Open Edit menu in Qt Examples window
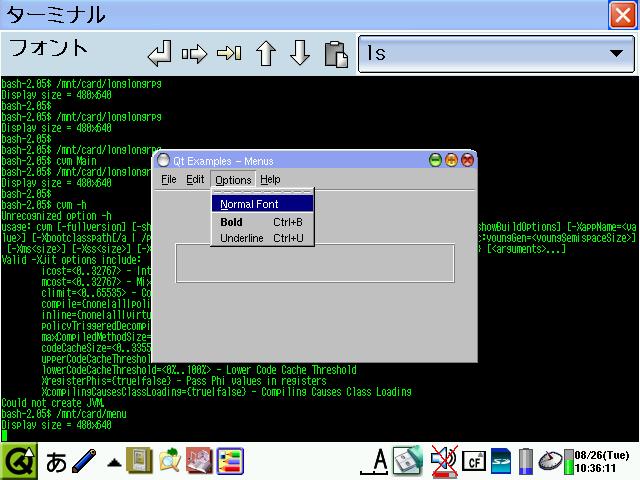640x480 pixels. coord(195,180)
